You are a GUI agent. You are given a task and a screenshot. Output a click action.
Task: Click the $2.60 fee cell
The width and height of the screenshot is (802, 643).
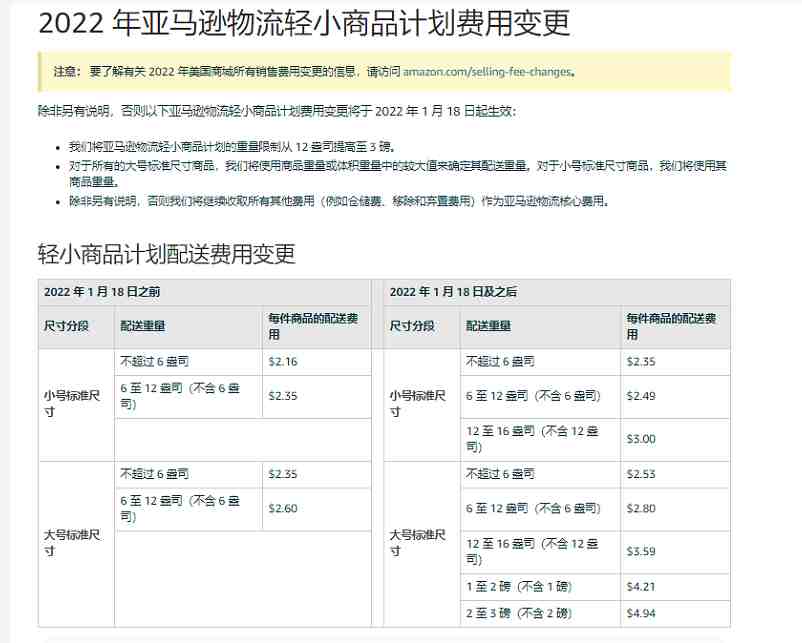click(x=283, y=509)
